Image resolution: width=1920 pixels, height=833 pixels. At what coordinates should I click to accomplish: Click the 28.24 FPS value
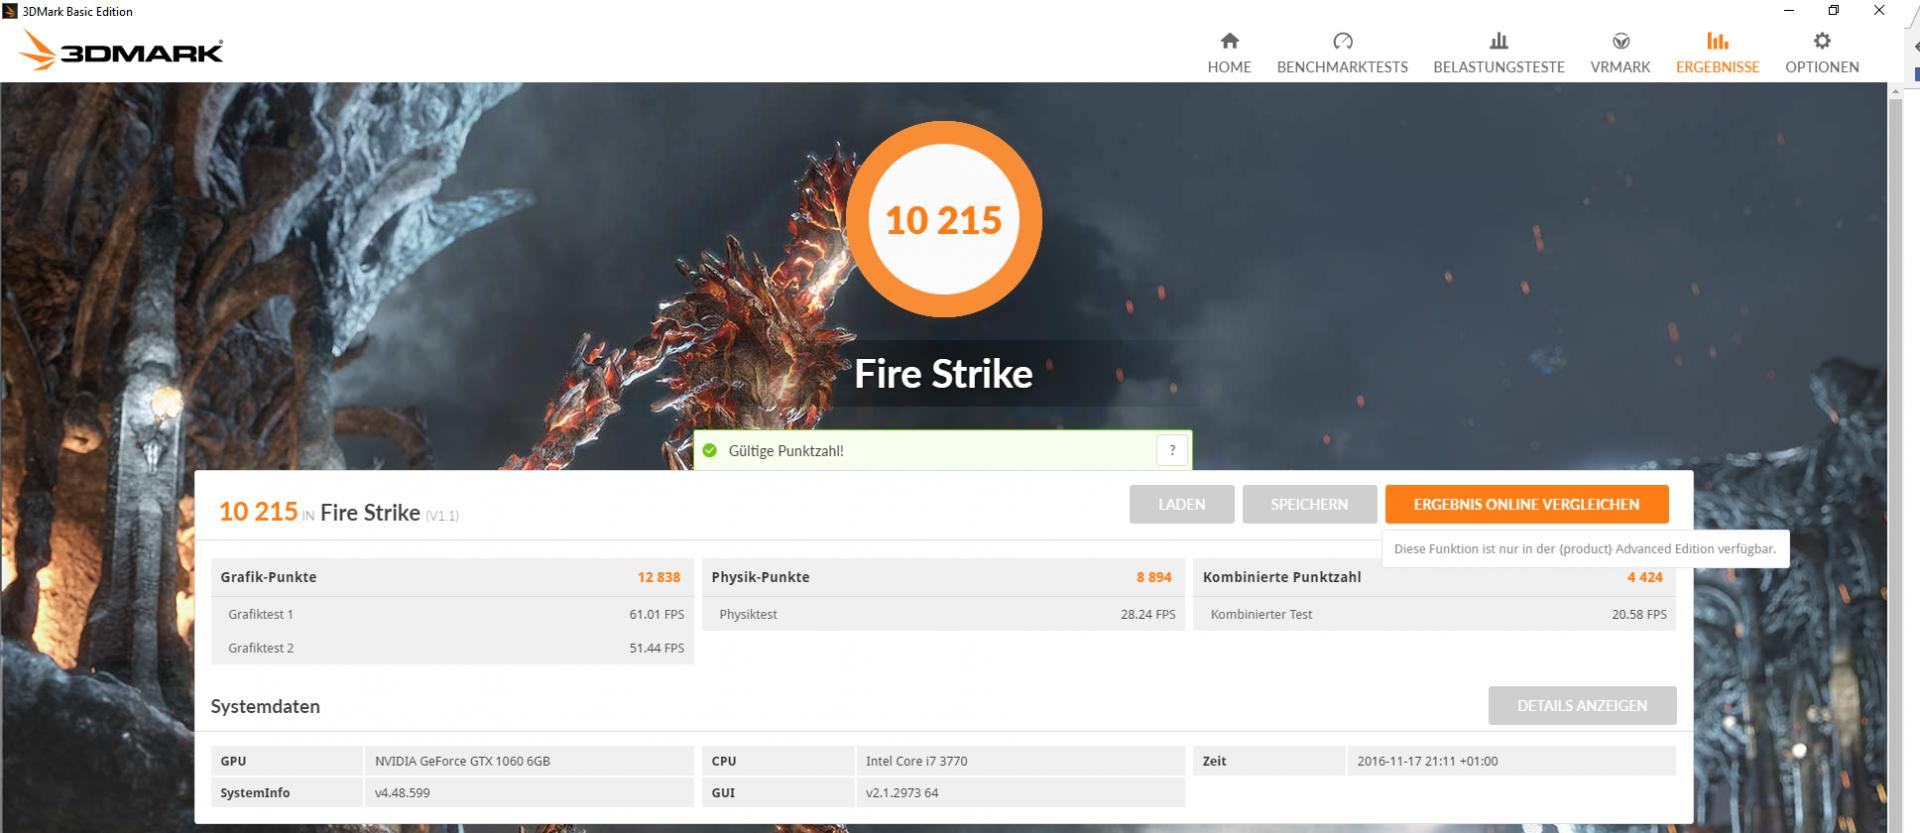click(x=1147, y=614)
